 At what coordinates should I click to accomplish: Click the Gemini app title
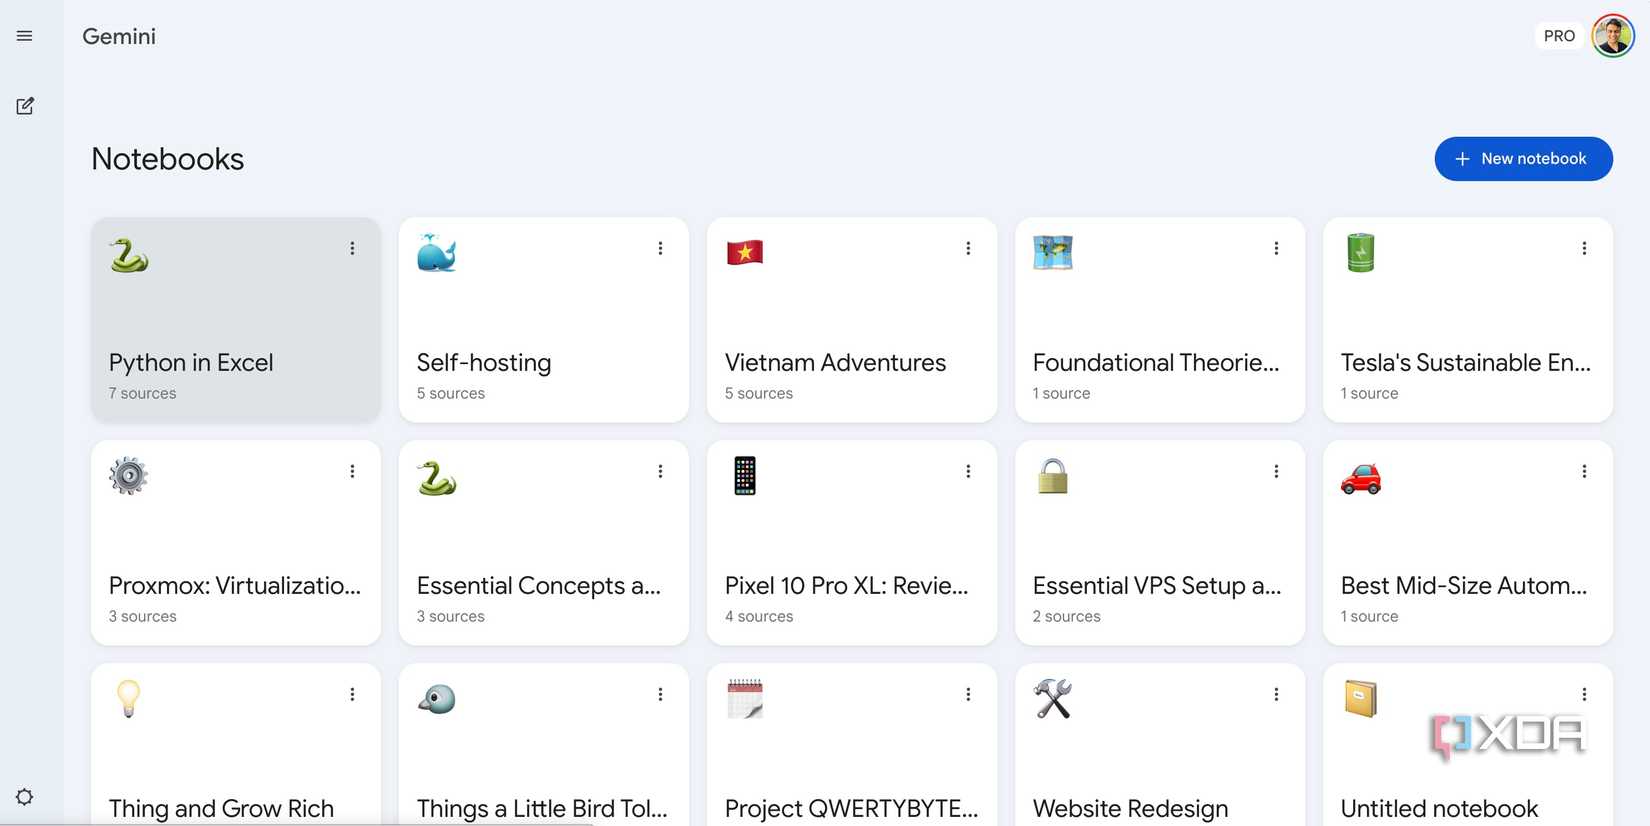coord(119,36)
